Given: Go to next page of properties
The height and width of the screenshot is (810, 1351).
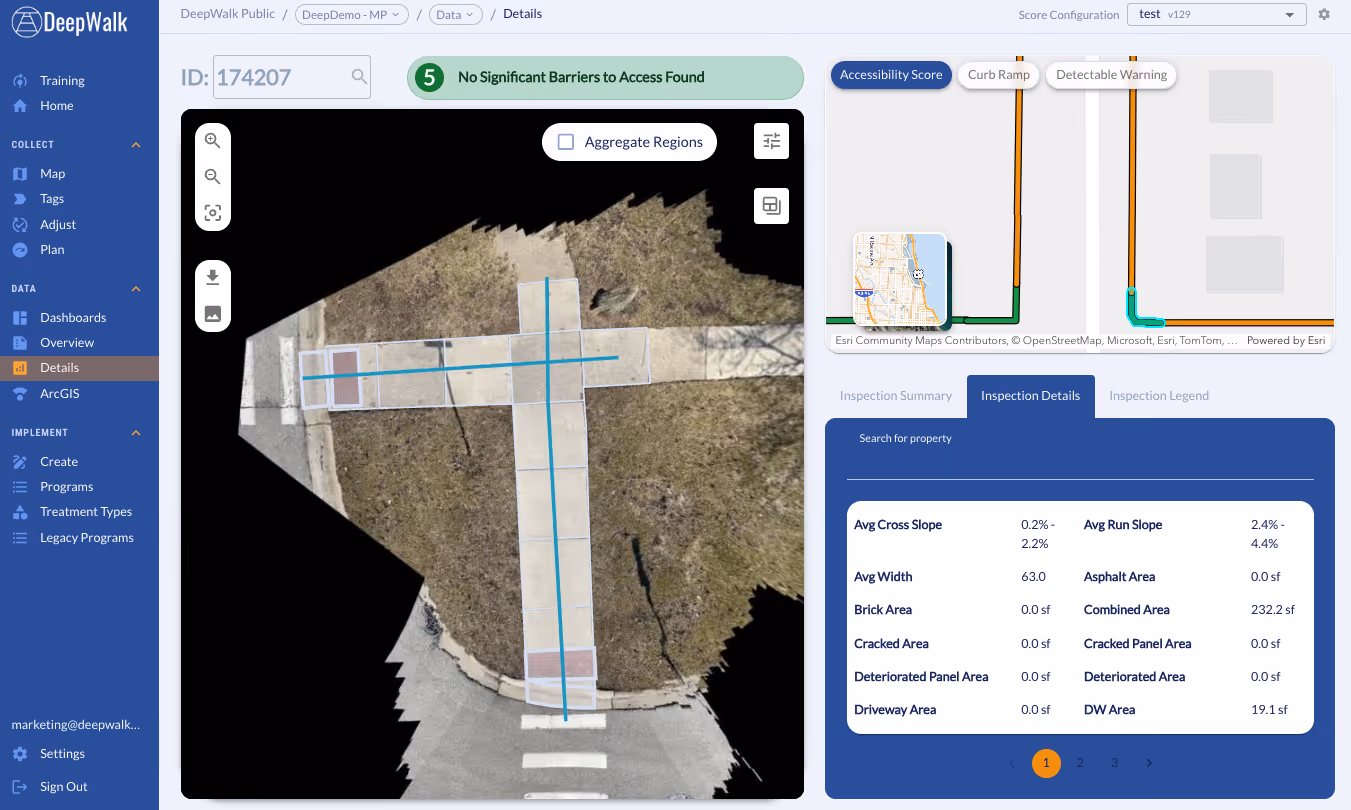Looking at the screenshot, I should click(x=1149, y=763).
